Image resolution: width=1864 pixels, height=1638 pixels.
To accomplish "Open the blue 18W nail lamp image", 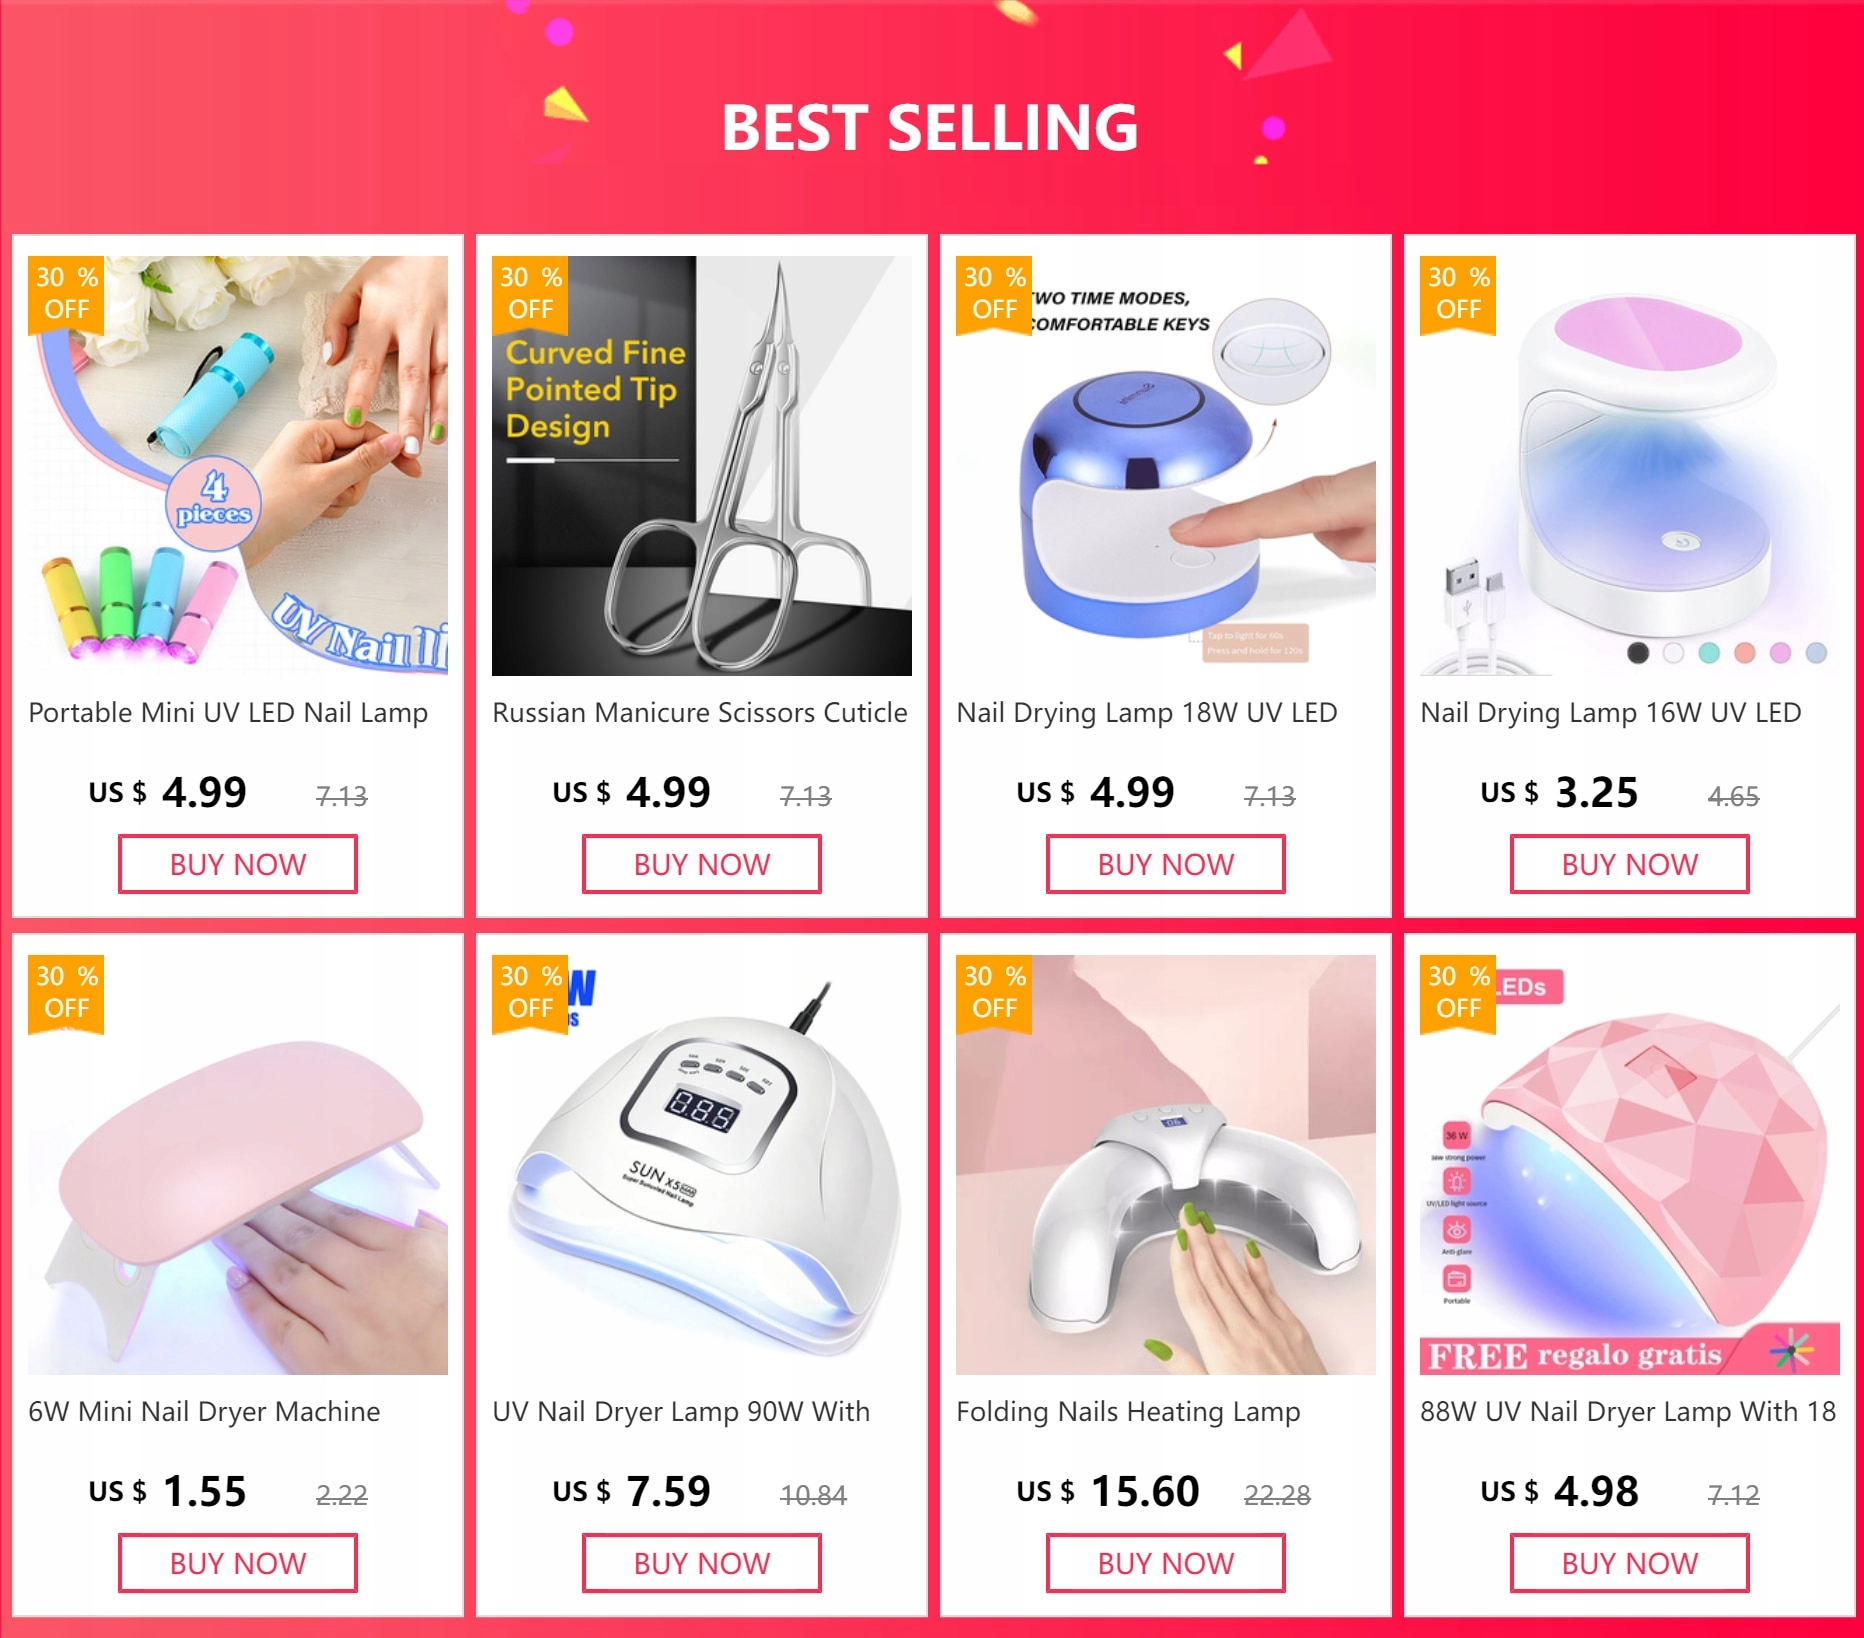I will pyautogui.click(x=1166, y=466).
